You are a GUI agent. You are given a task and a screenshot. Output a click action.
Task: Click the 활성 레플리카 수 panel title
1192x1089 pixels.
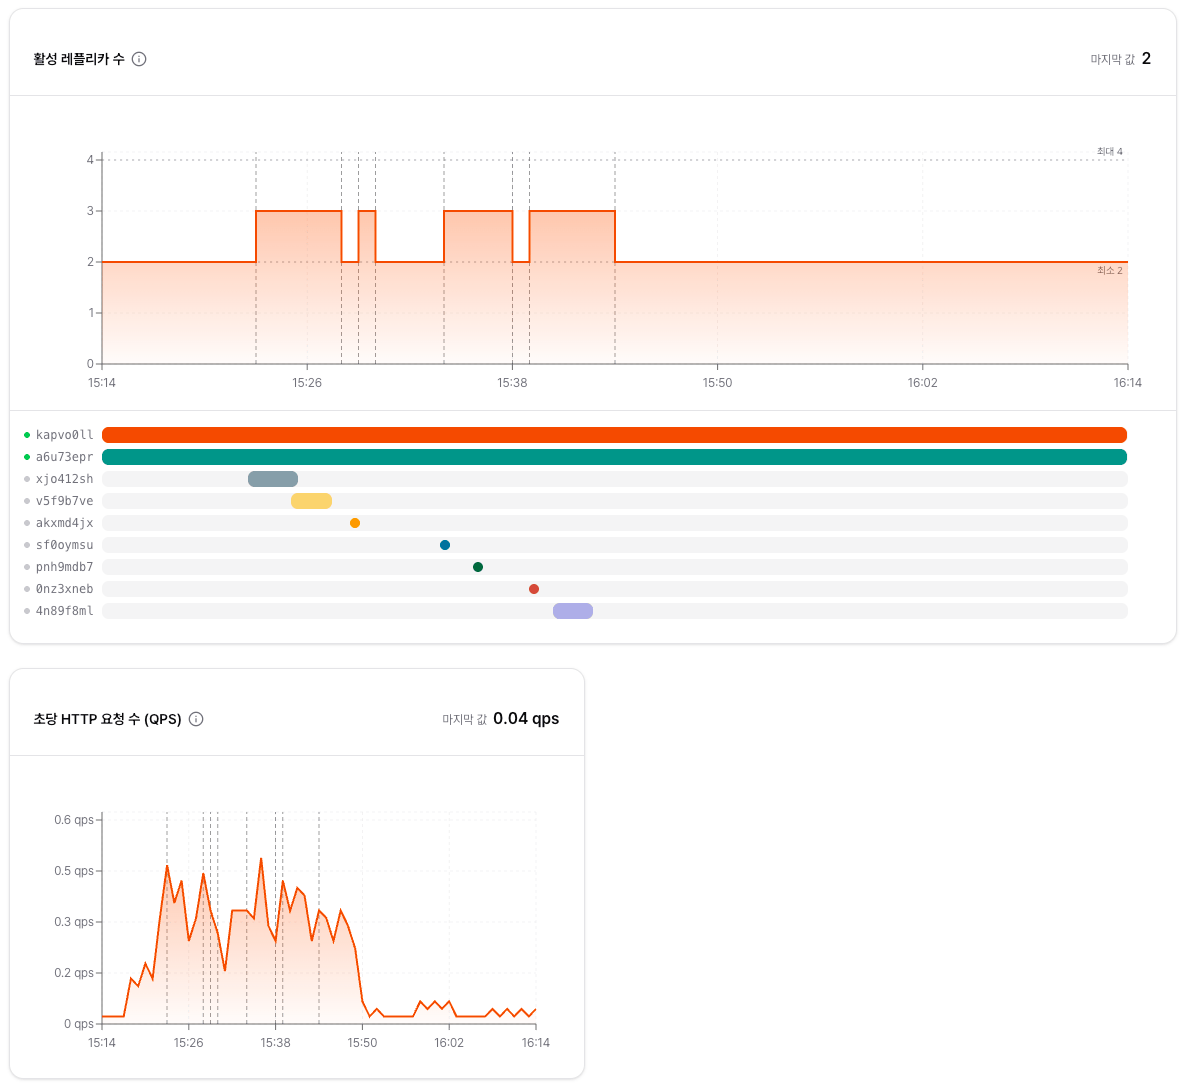79,59
